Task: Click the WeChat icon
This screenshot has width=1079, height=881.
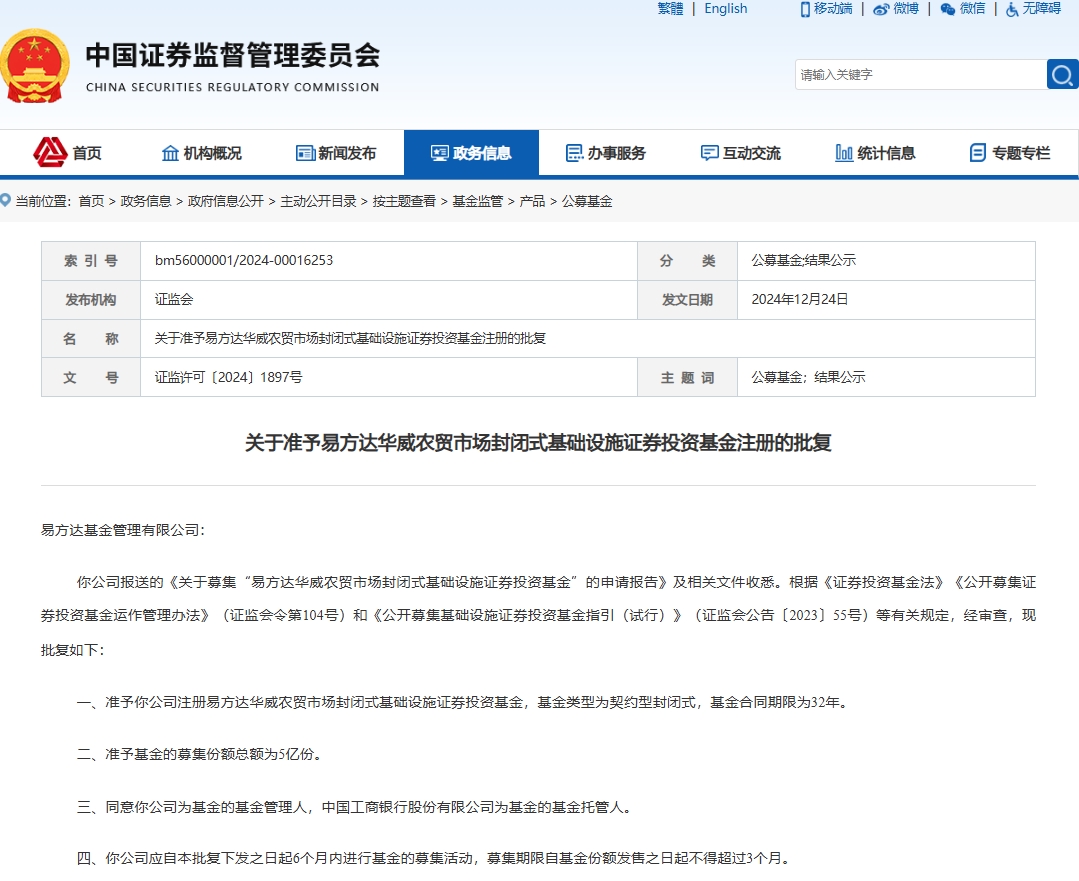Action: 948,9
